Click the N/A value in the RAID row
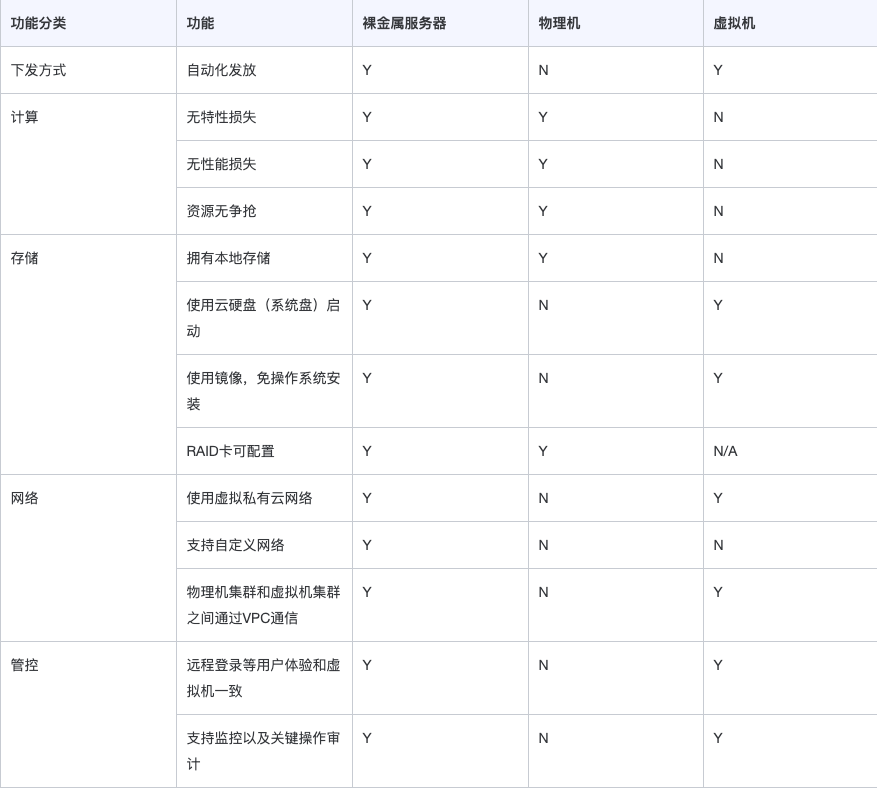The width and height of the screenshot is (877, 791). pyautogui.click(x=725, y=451)
